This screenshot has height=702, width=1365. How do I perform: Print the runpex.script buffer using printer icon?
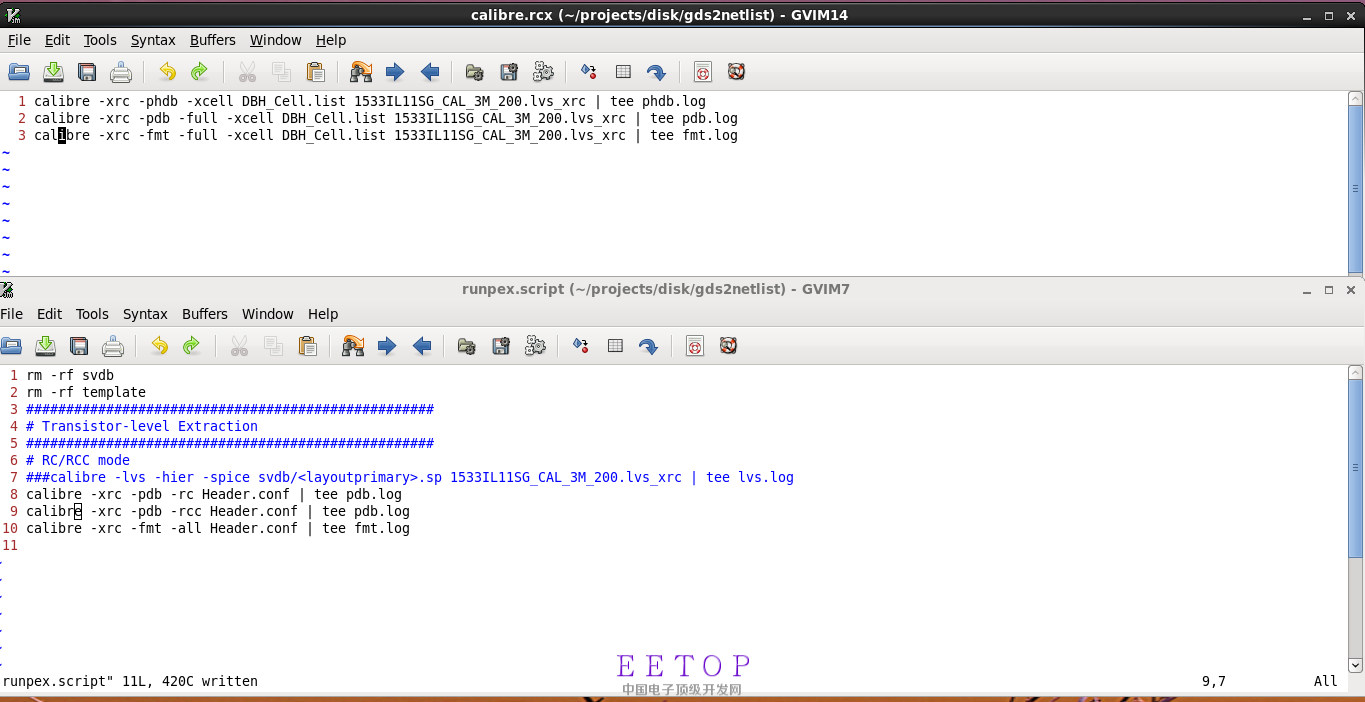(113, 346)
